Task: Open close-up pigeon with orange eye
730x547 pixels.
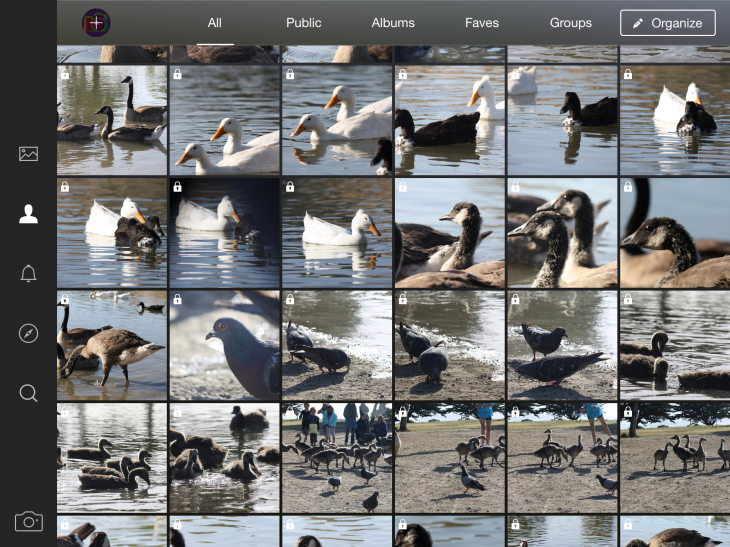Action: click(x=225, y=345)
